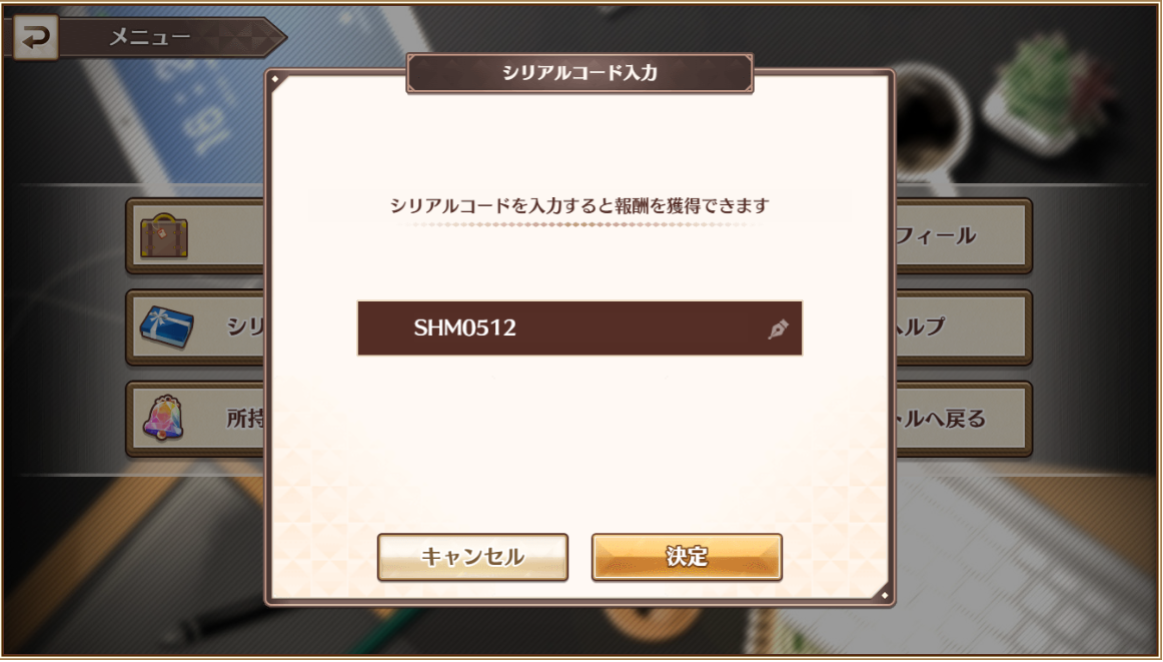Open the partially hidden フィール profile button
Viewport: 1163px width, 662px height.
coord(963,236)
